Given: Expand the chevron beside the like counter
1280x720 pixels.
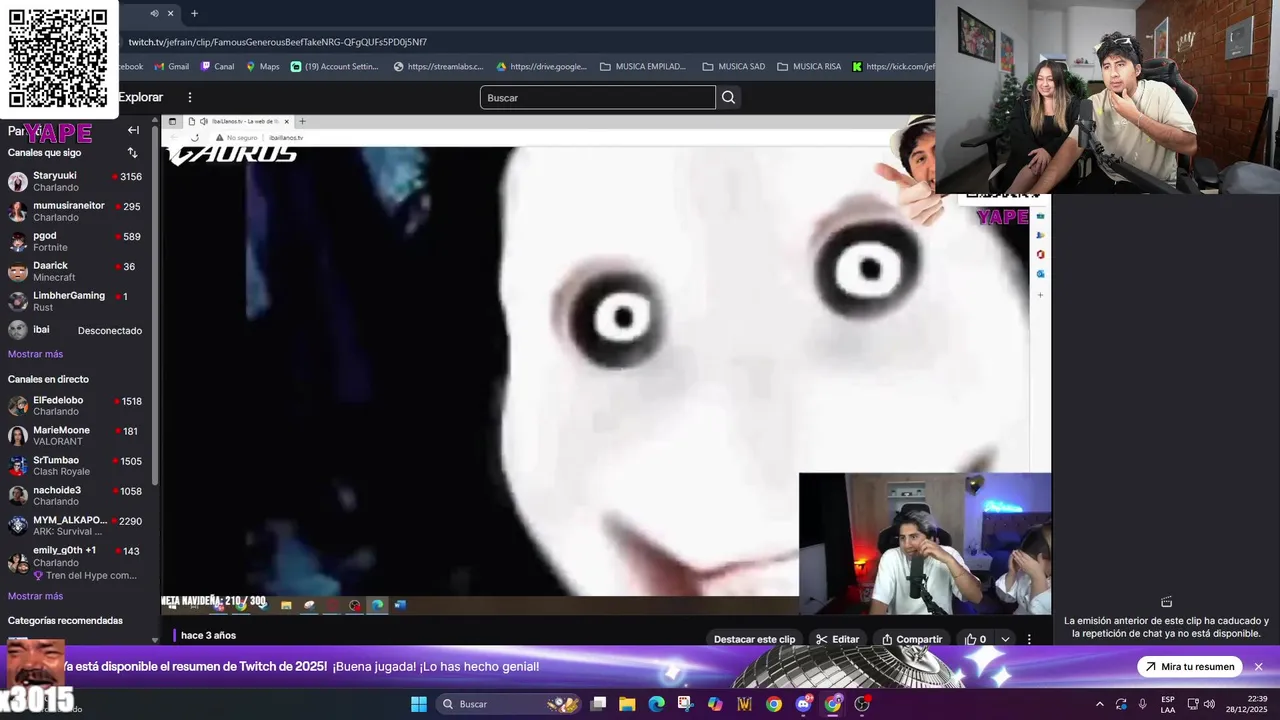Looking at the screenshot, I should [1005, 639].
